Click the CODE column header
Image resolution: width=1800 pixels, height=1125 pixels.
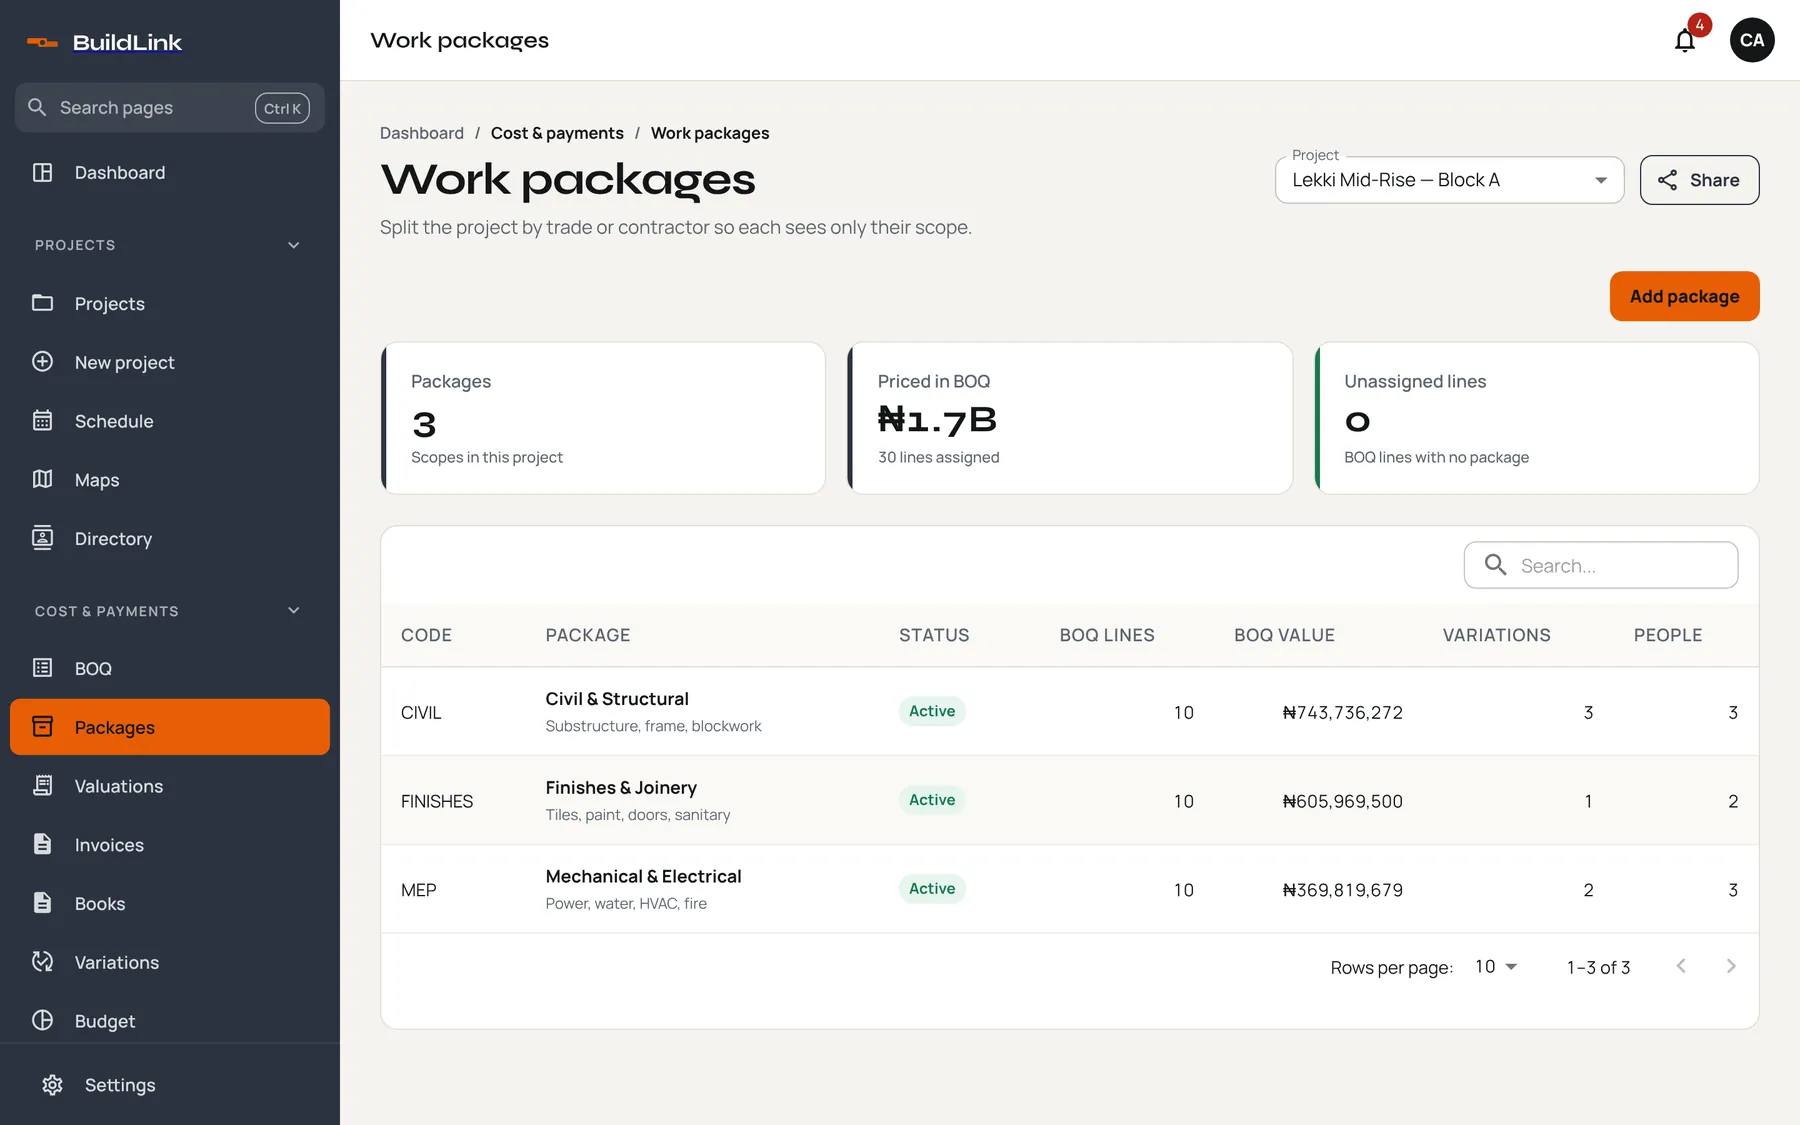[426, 635]
